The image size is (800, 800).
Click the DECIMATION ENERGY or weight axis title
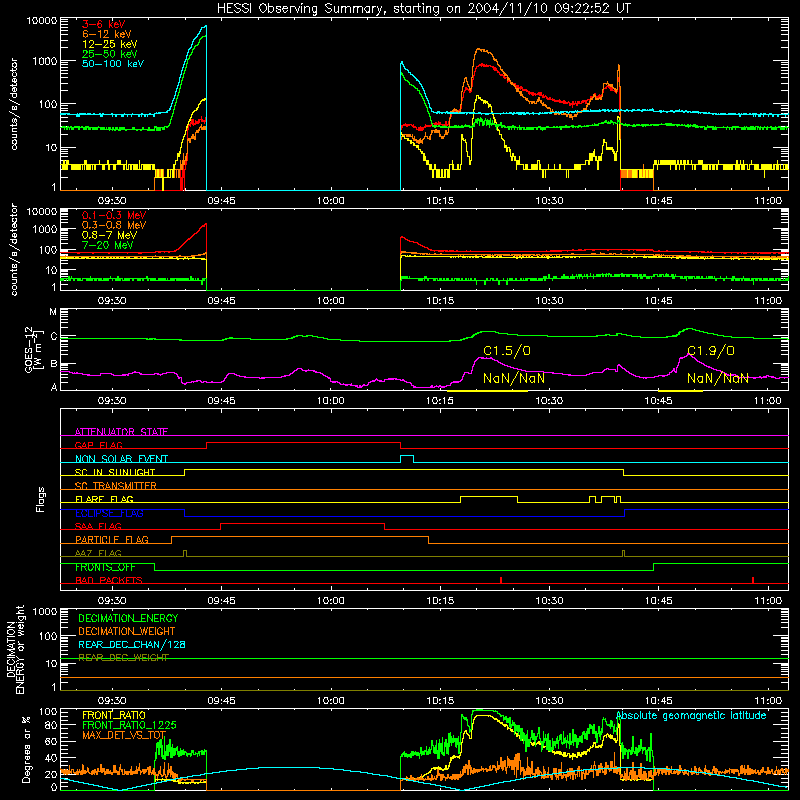(x=15, y=649)
